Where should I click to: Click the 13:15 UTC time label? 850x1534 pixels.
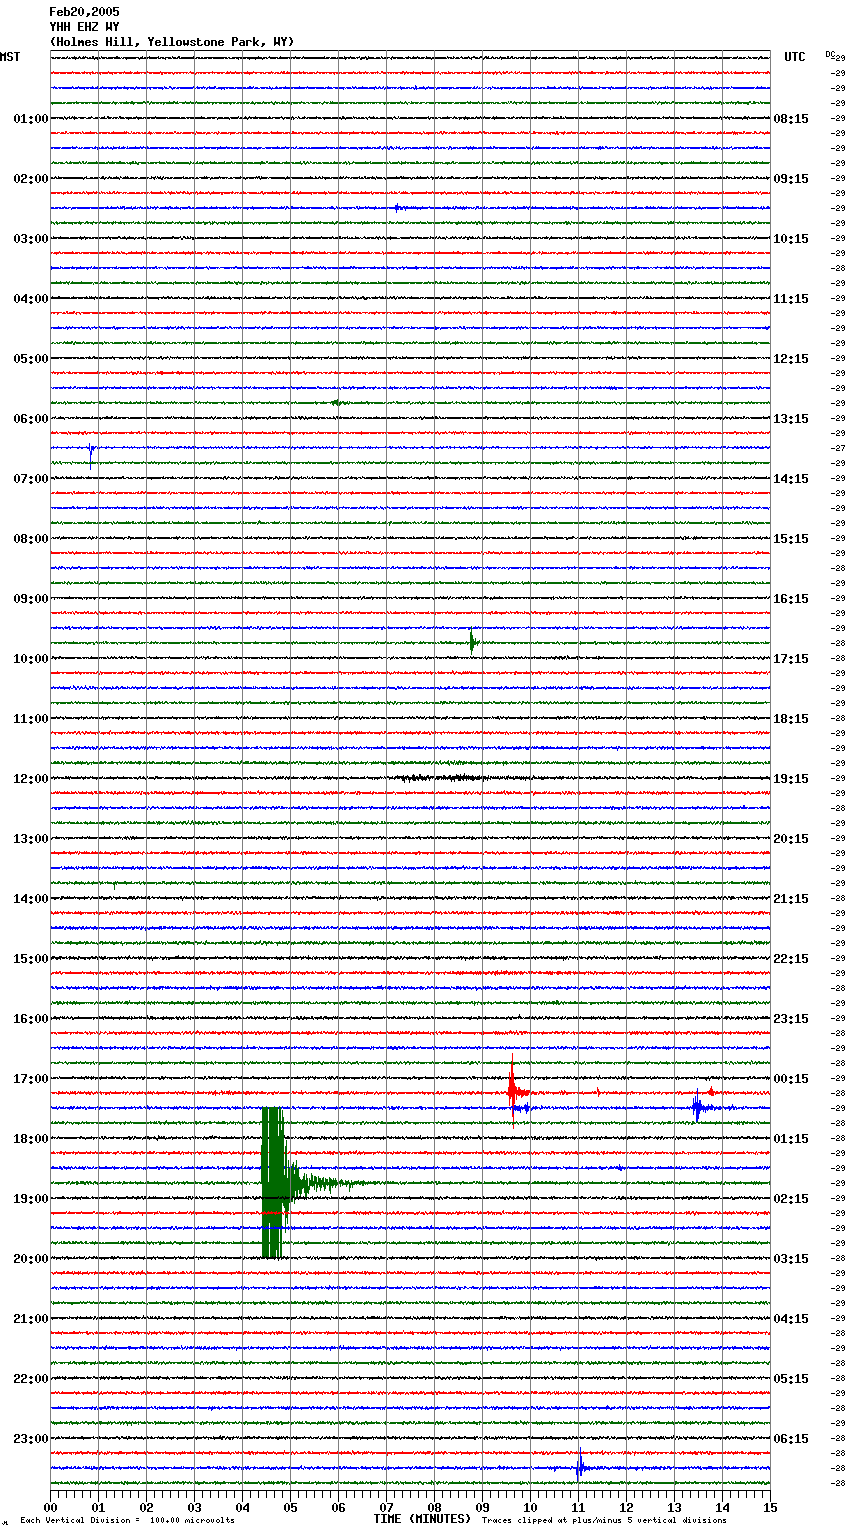click(x=791, y=419)
